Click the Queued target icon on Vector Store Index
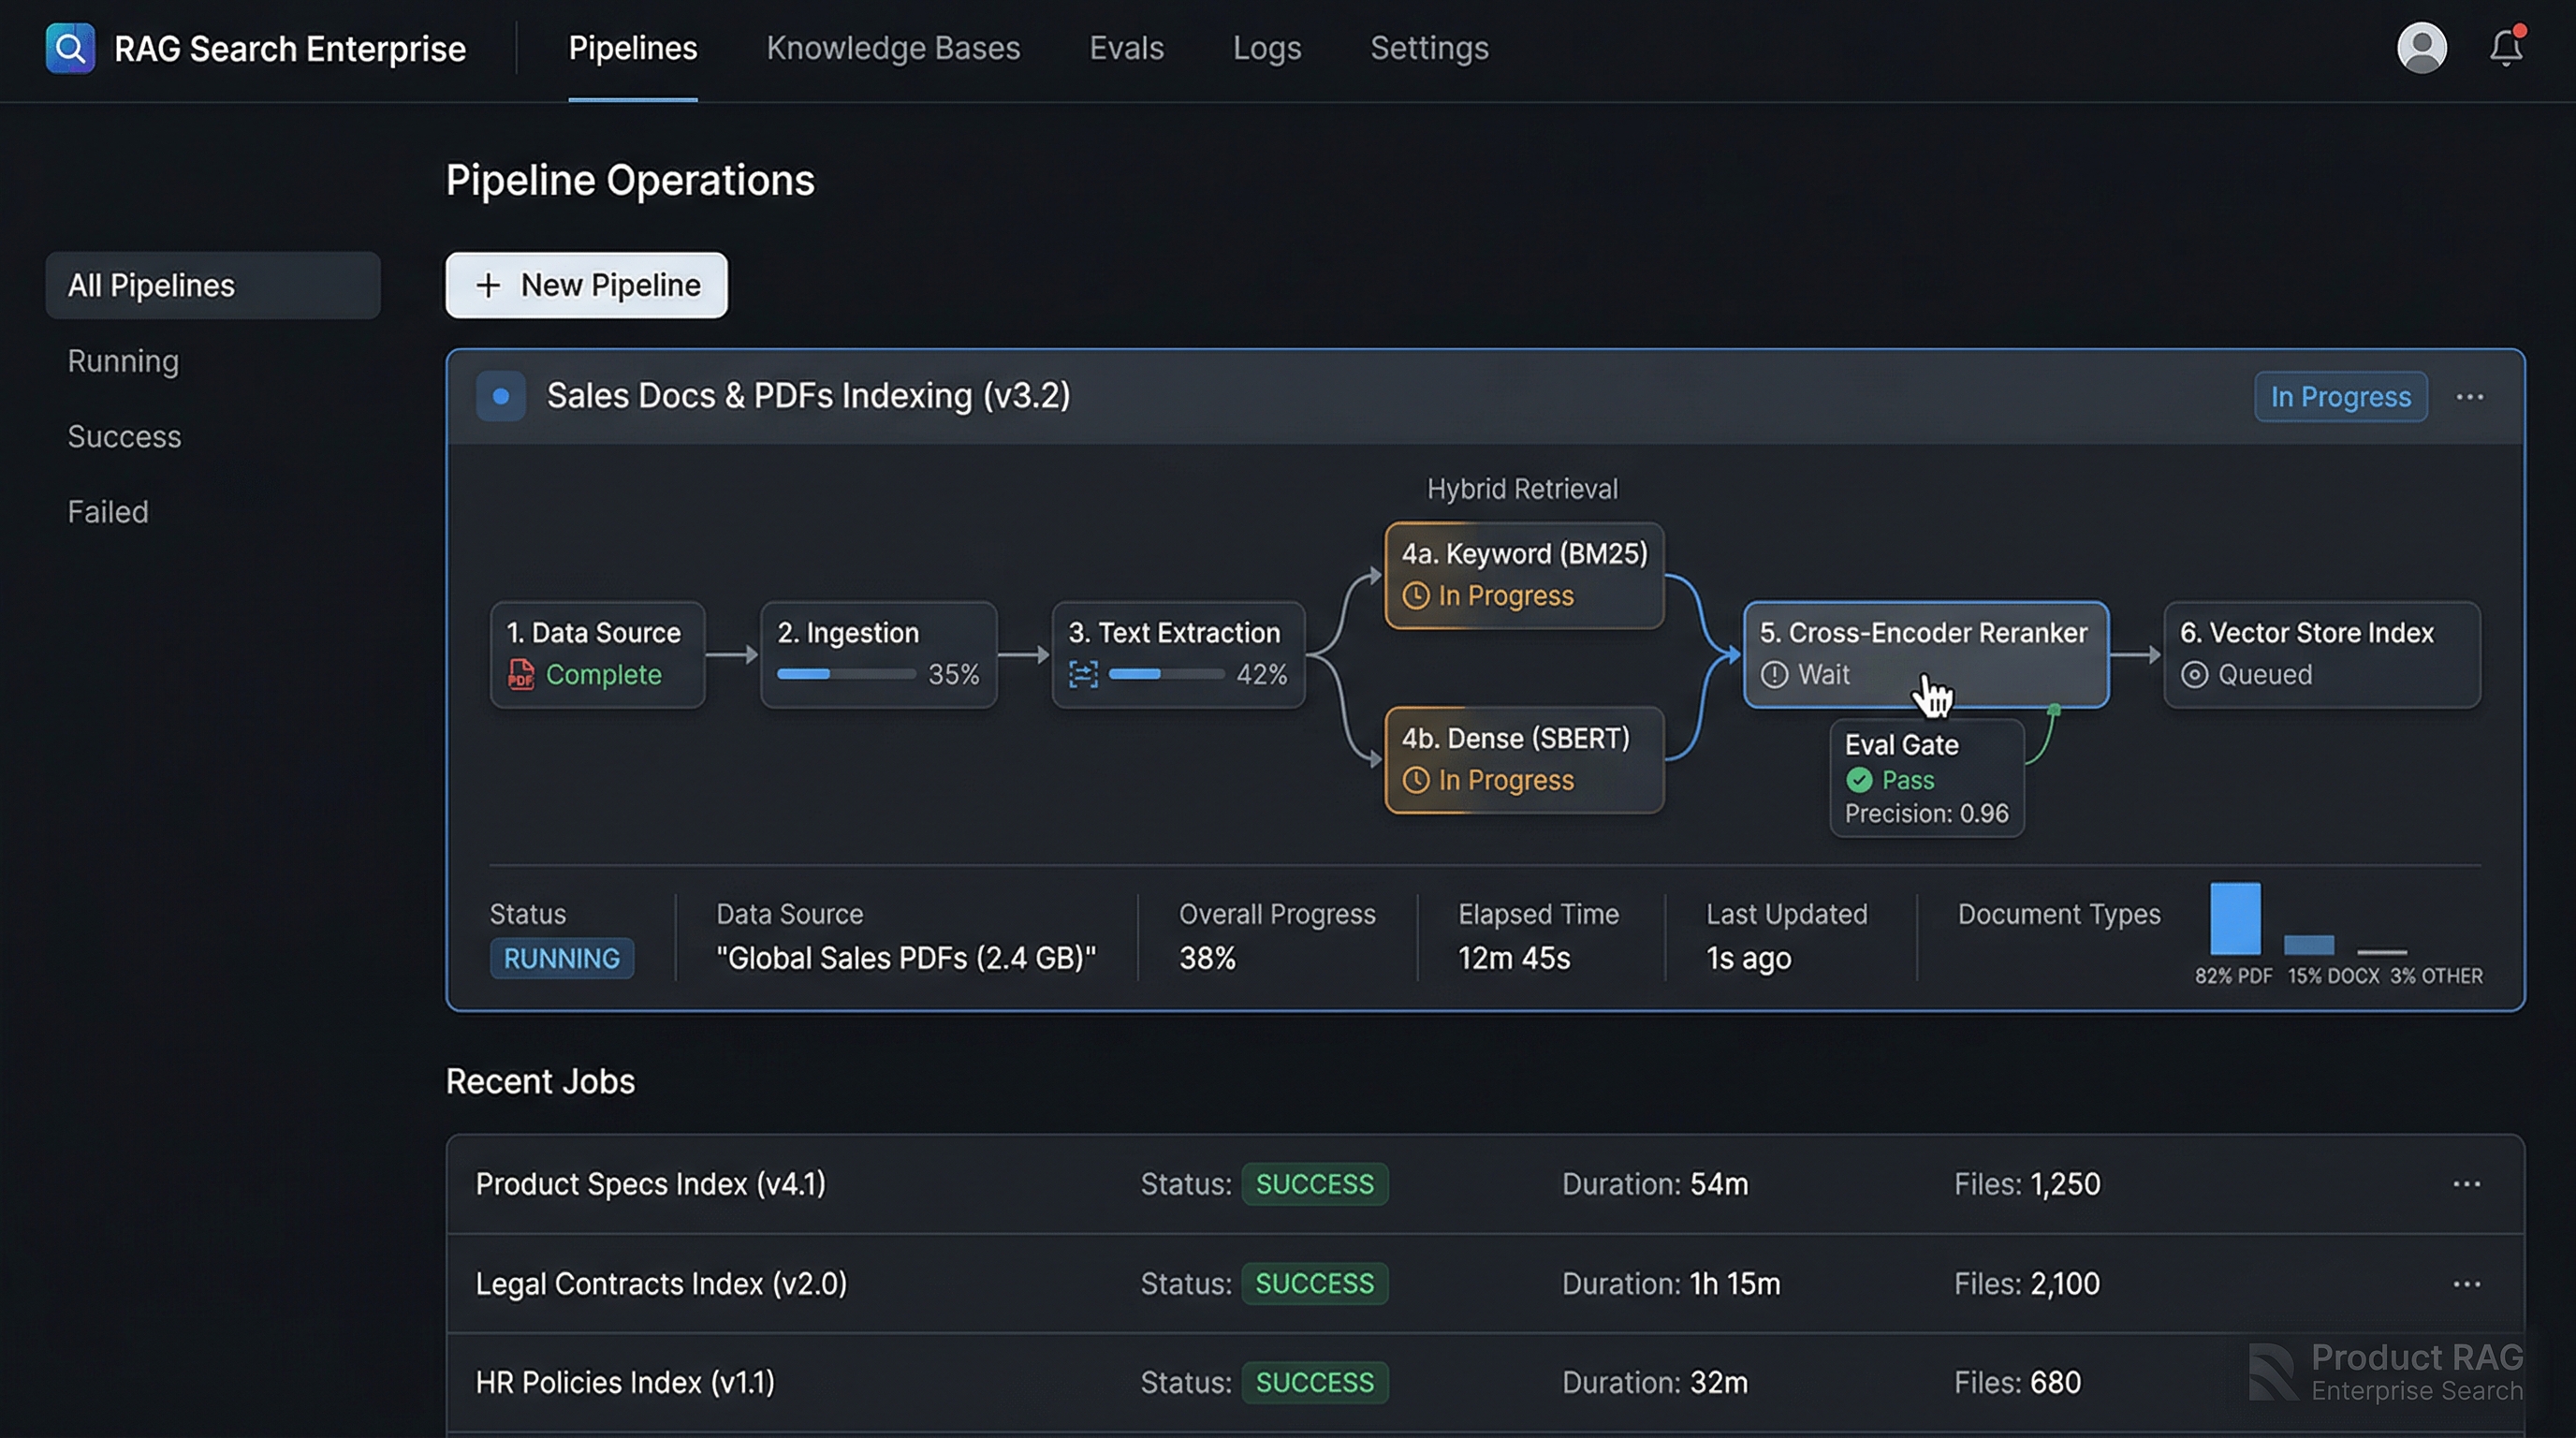Screen dimensions: 2576x1438 tap(2196, 674)
